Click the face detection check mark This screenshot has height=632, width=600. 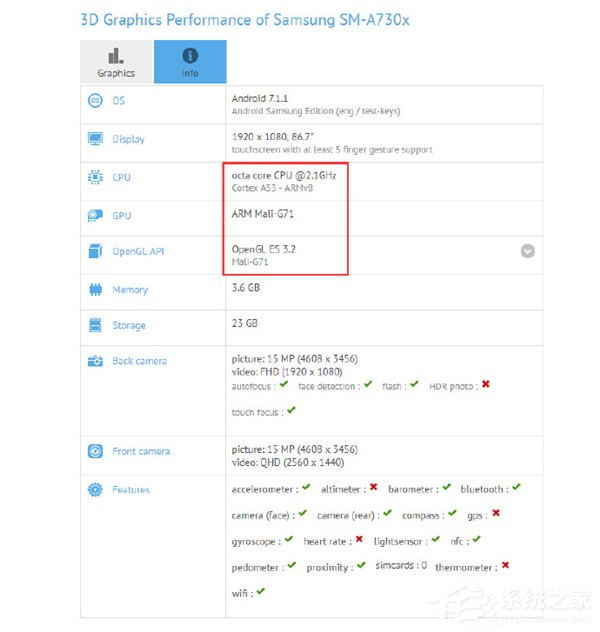click(x=368, y=384)
